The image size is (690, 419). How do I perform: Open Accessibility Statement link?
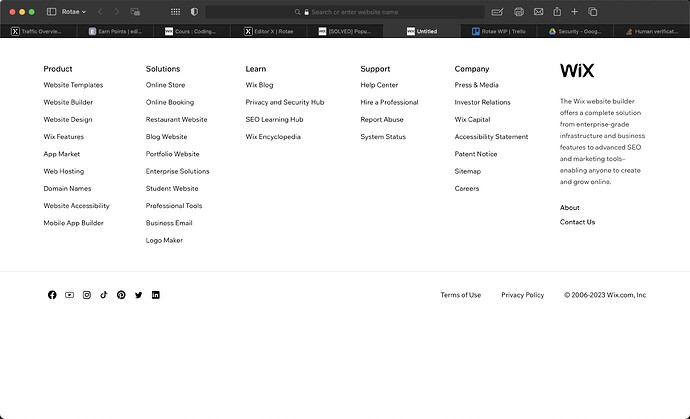pyautogui.click(x=491, y=136)
